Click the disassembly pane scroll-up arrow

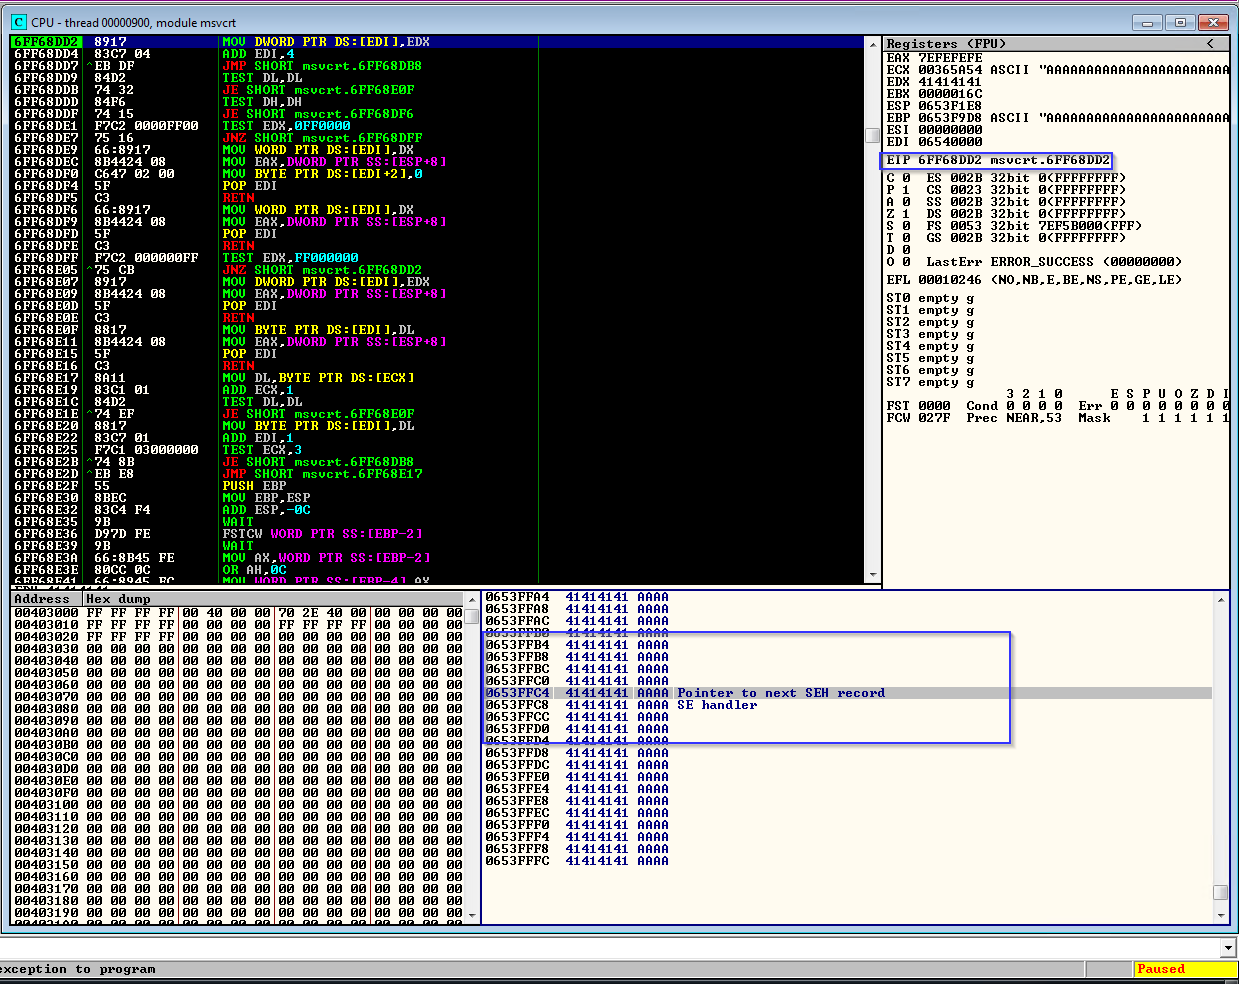point(872,43)
